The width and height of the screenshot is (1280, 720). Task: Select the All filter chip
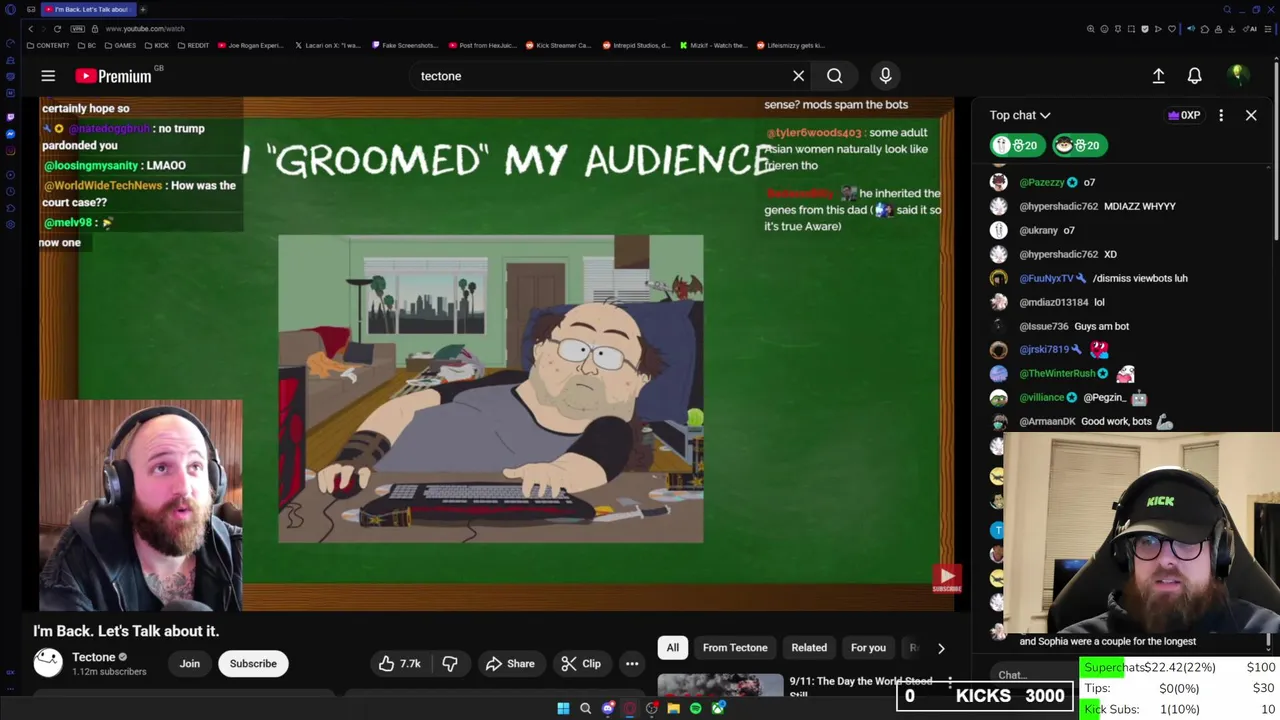click(673, 648)
